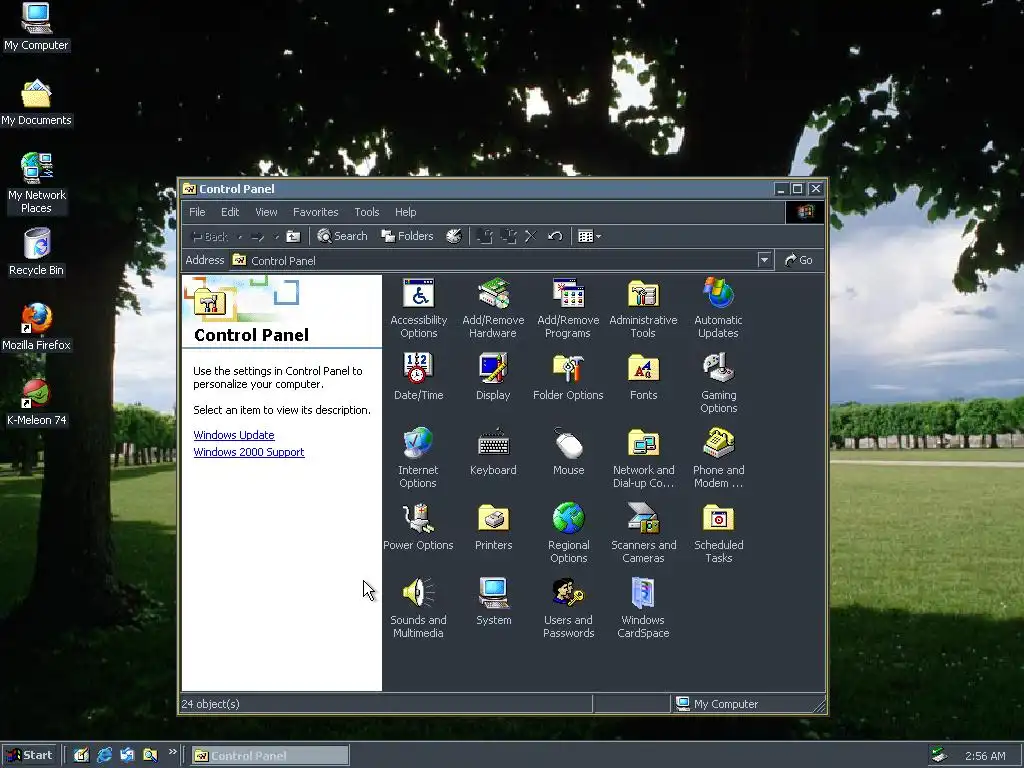This screenshot has height=768, width=1024.
Task: Open Accessibility Options applet
Action: [x=419, y=308]
